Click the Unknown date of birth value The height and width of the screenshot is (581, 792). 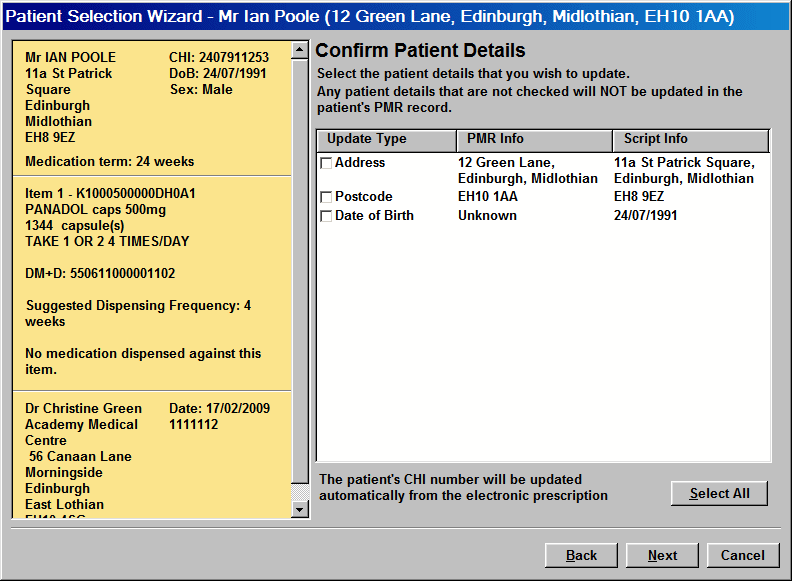point(487,215)
